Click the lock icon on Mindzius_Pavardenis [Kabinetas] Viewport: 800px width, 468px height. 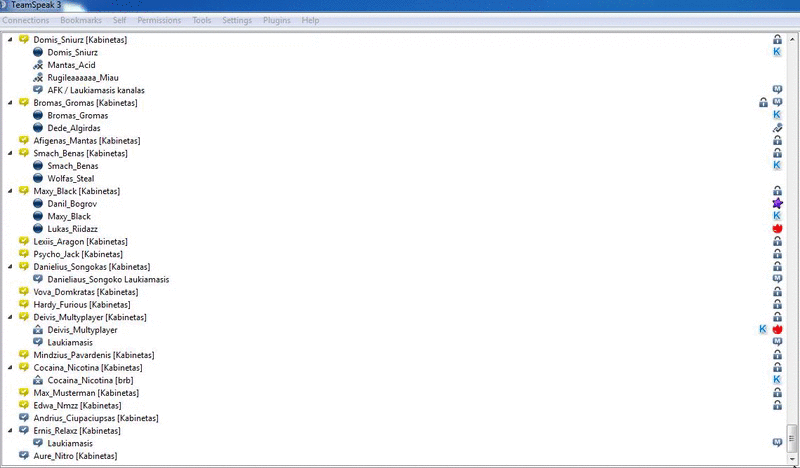777,355
